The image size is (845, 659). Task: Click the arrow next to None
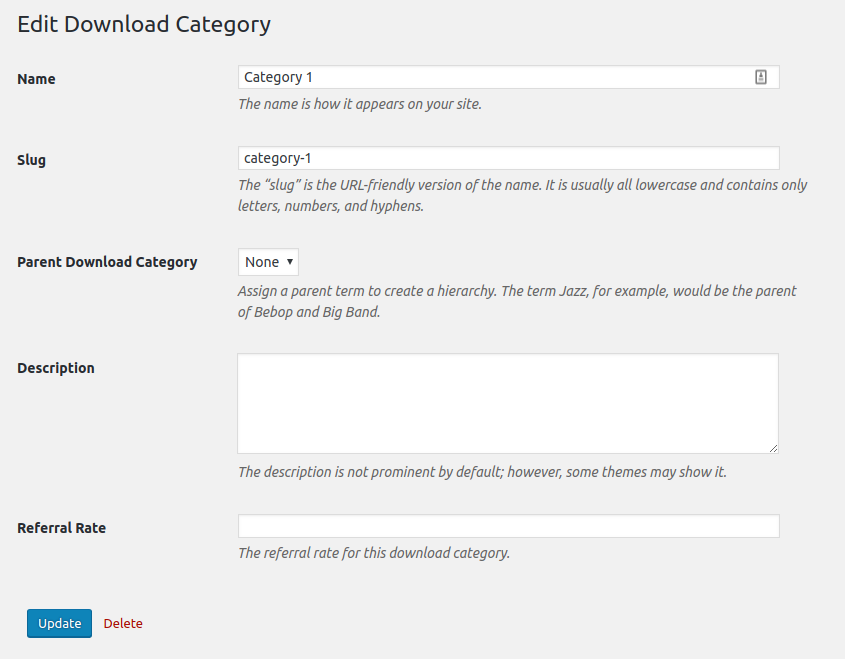[289, 261]
